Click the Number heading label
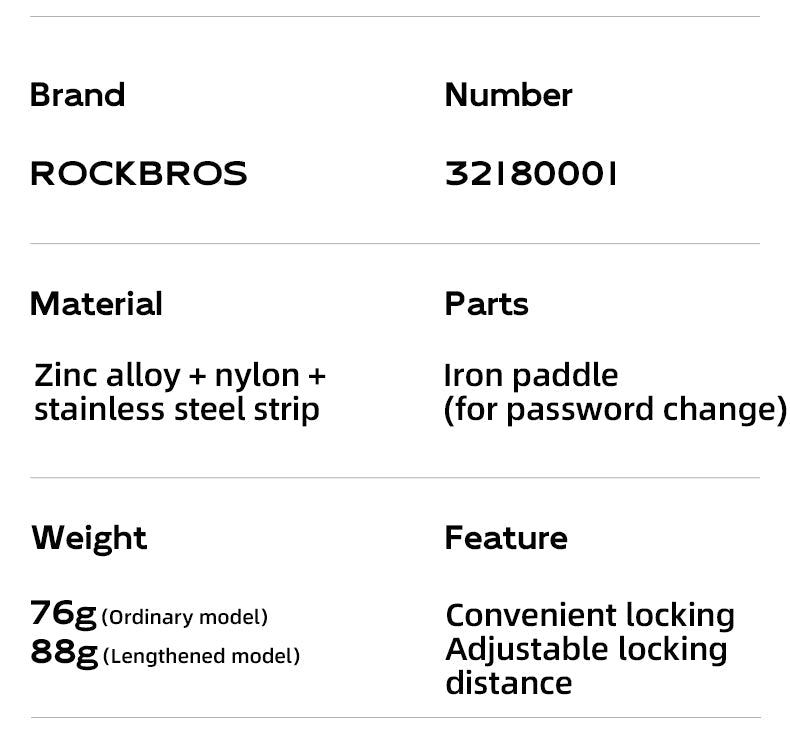 tap(508, 95)
